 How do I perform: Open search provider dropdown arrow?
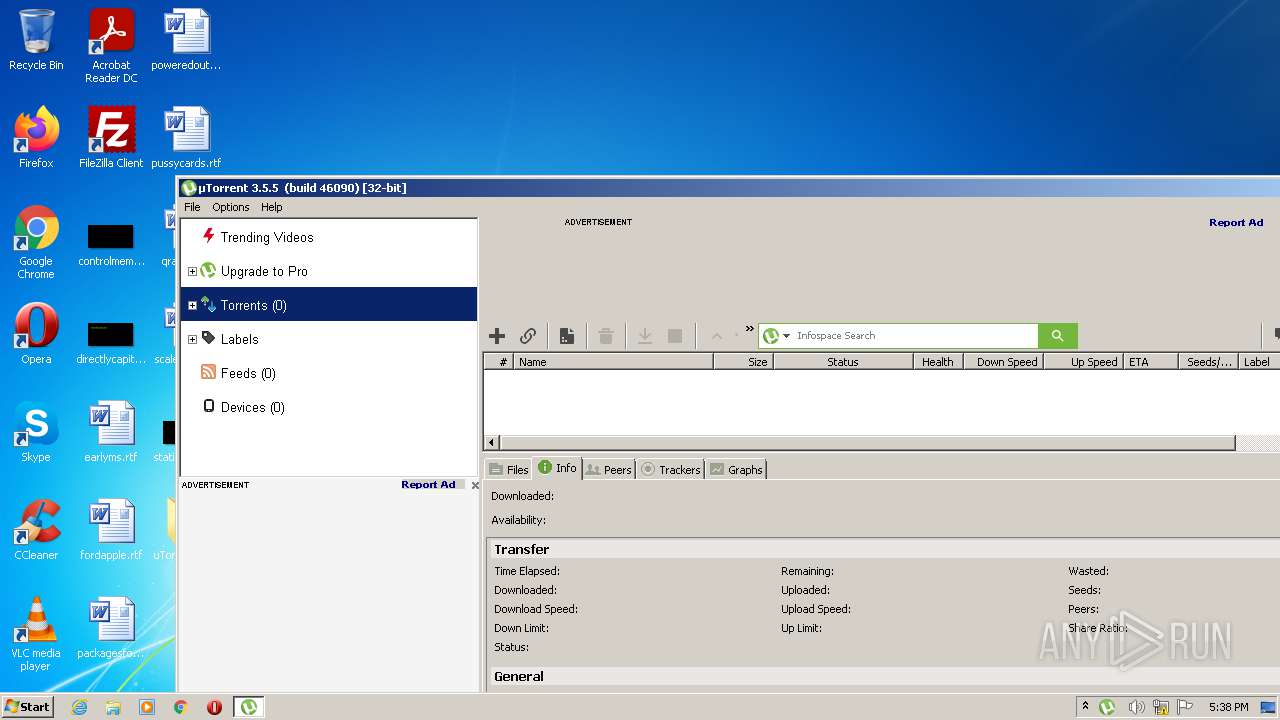pos(787,336)
